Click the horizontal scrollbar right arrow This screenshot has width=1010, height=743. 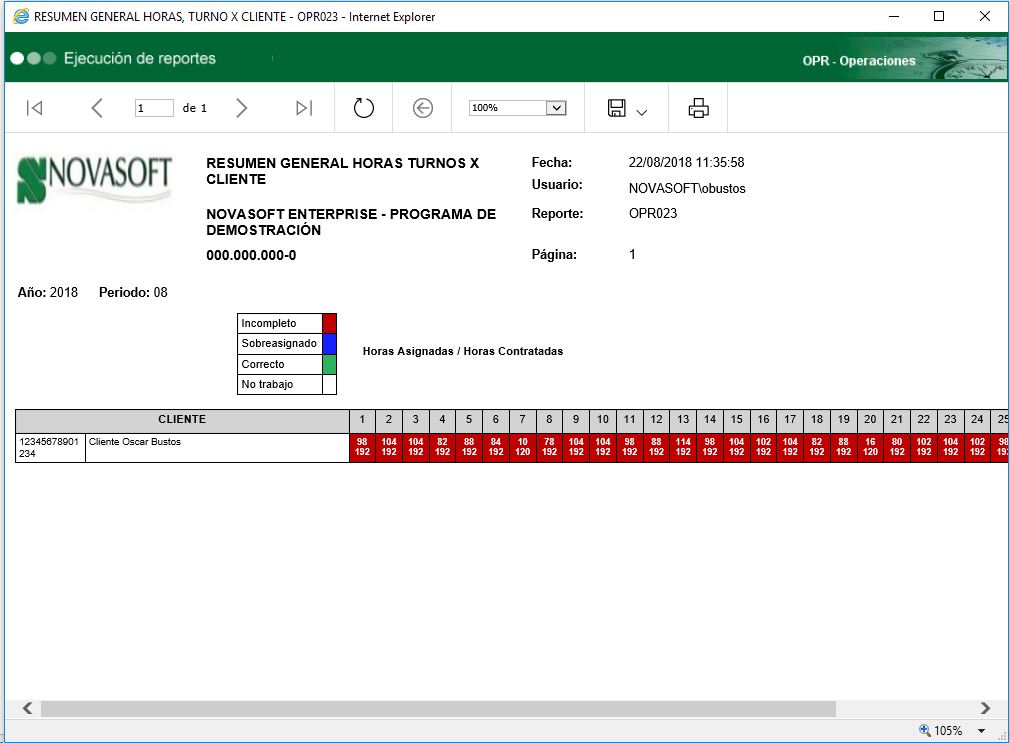[x=985, y=708]
